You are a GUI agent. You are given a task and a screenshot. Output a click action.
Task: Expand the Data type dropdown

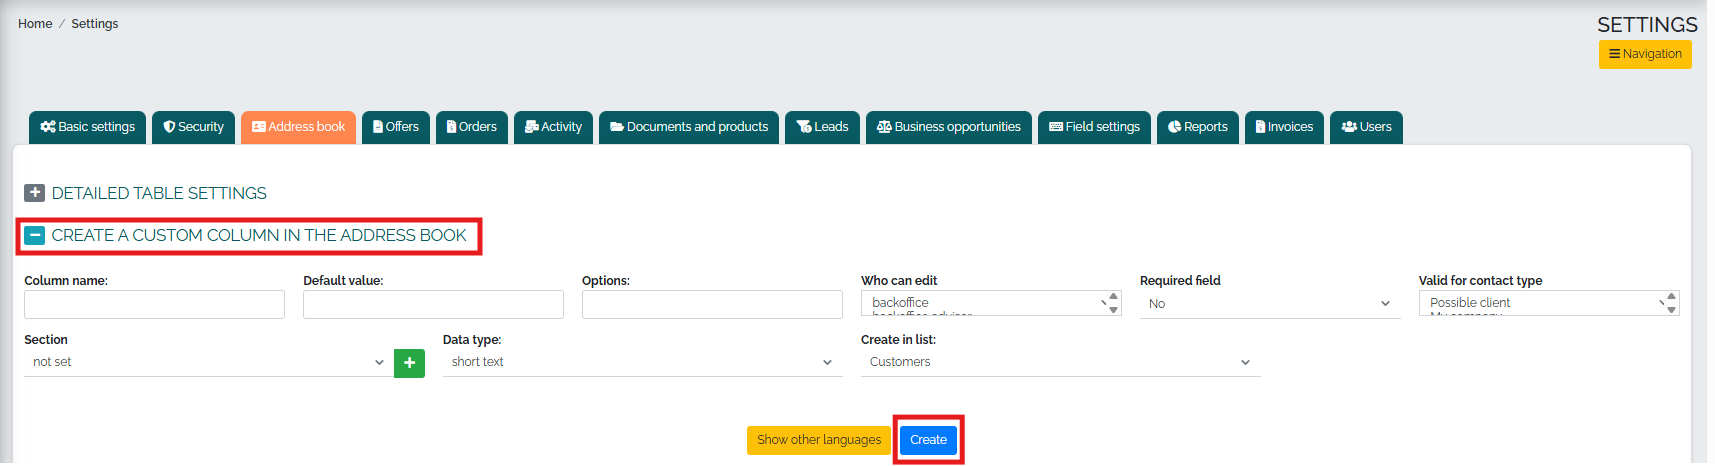tap(642, 362)
